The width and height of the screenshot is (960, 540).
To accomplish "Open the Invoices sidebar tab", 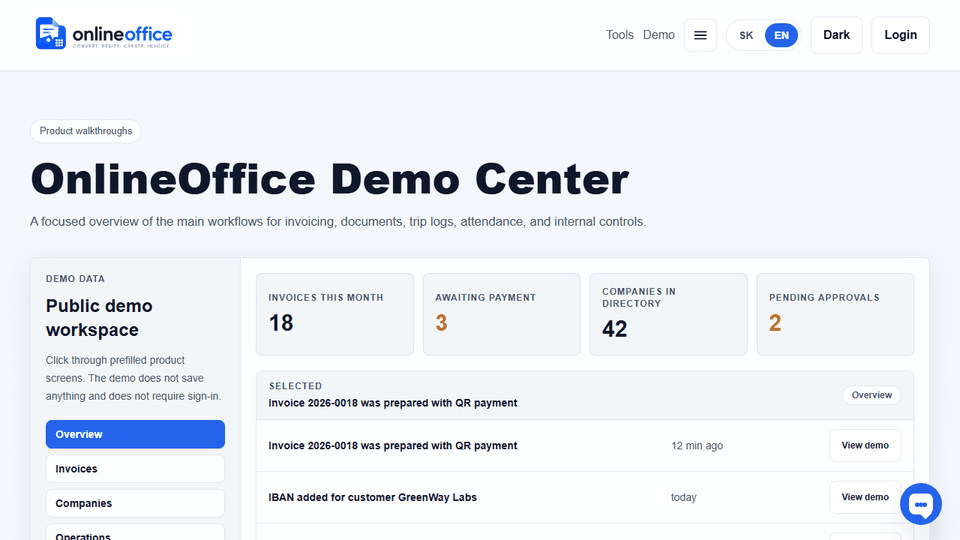I will 135,469.
